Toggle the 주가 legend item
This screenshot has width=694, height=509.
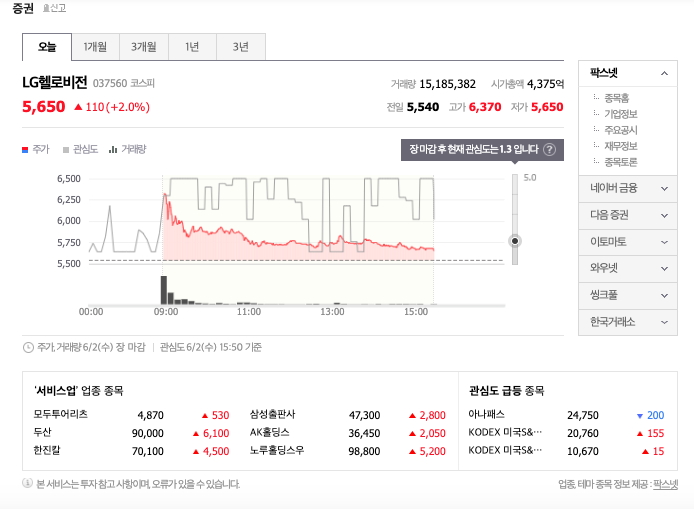click(36, 150)
